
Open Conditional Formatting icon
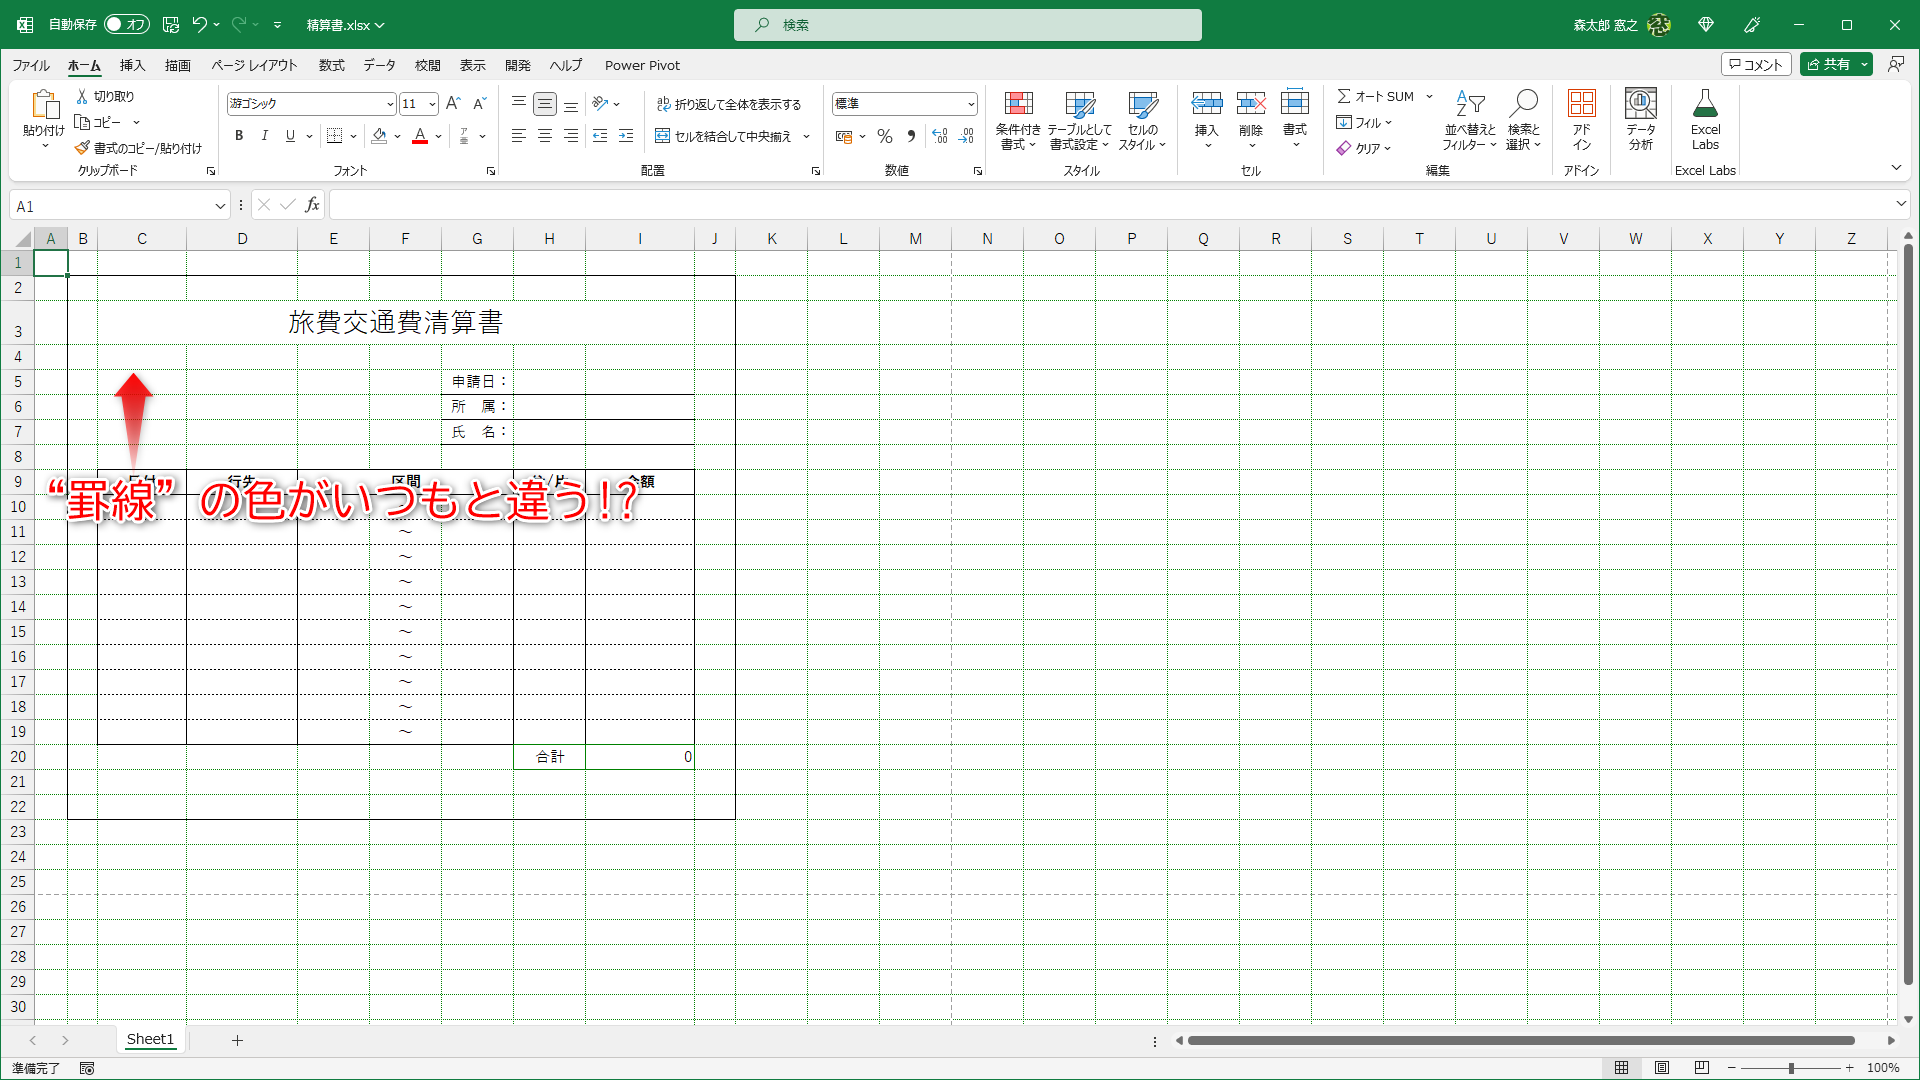1018,104
